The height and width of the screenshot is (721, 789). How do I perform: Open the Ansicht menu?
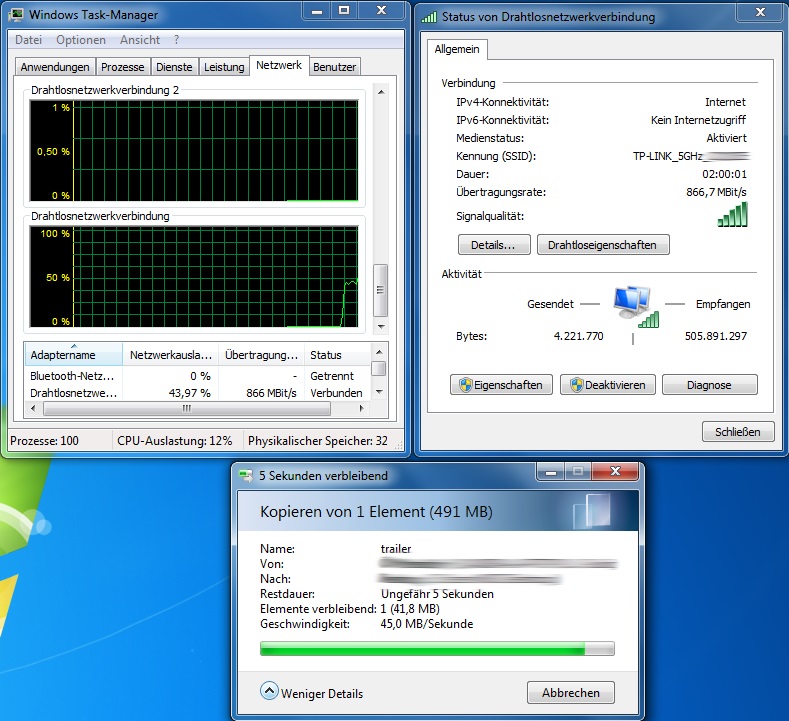point(139,40)
